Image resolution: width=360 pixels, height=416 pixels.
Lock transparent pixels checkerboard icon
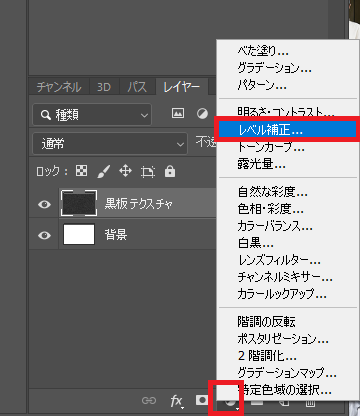(82, 171)
